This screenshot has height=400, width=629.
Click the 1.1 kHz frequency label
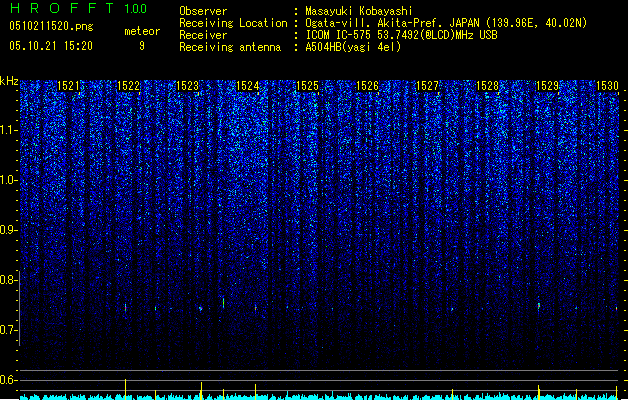point(8,130)
